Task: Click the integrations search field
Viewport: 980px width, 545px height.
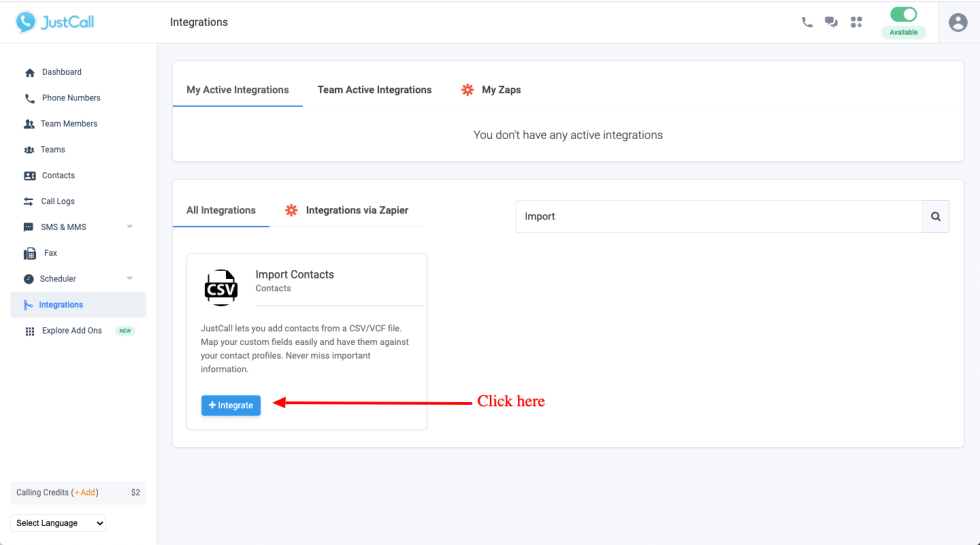Action: click(x=719, y=216)
